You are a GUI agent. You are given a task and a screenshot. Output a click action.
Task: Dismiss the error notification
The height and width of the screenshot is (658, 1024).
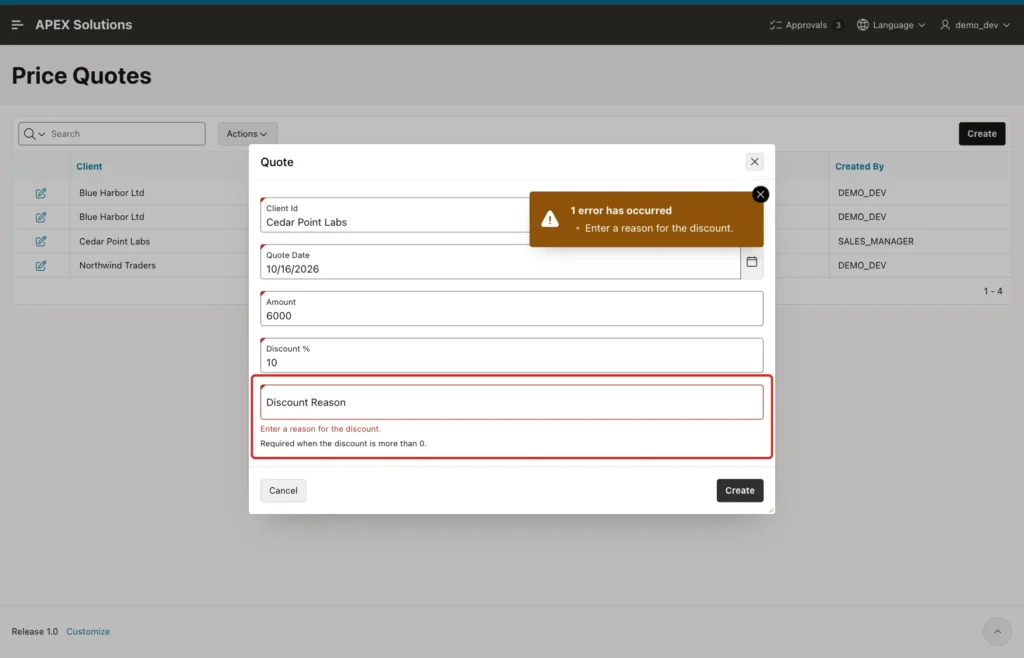[760, 195]
